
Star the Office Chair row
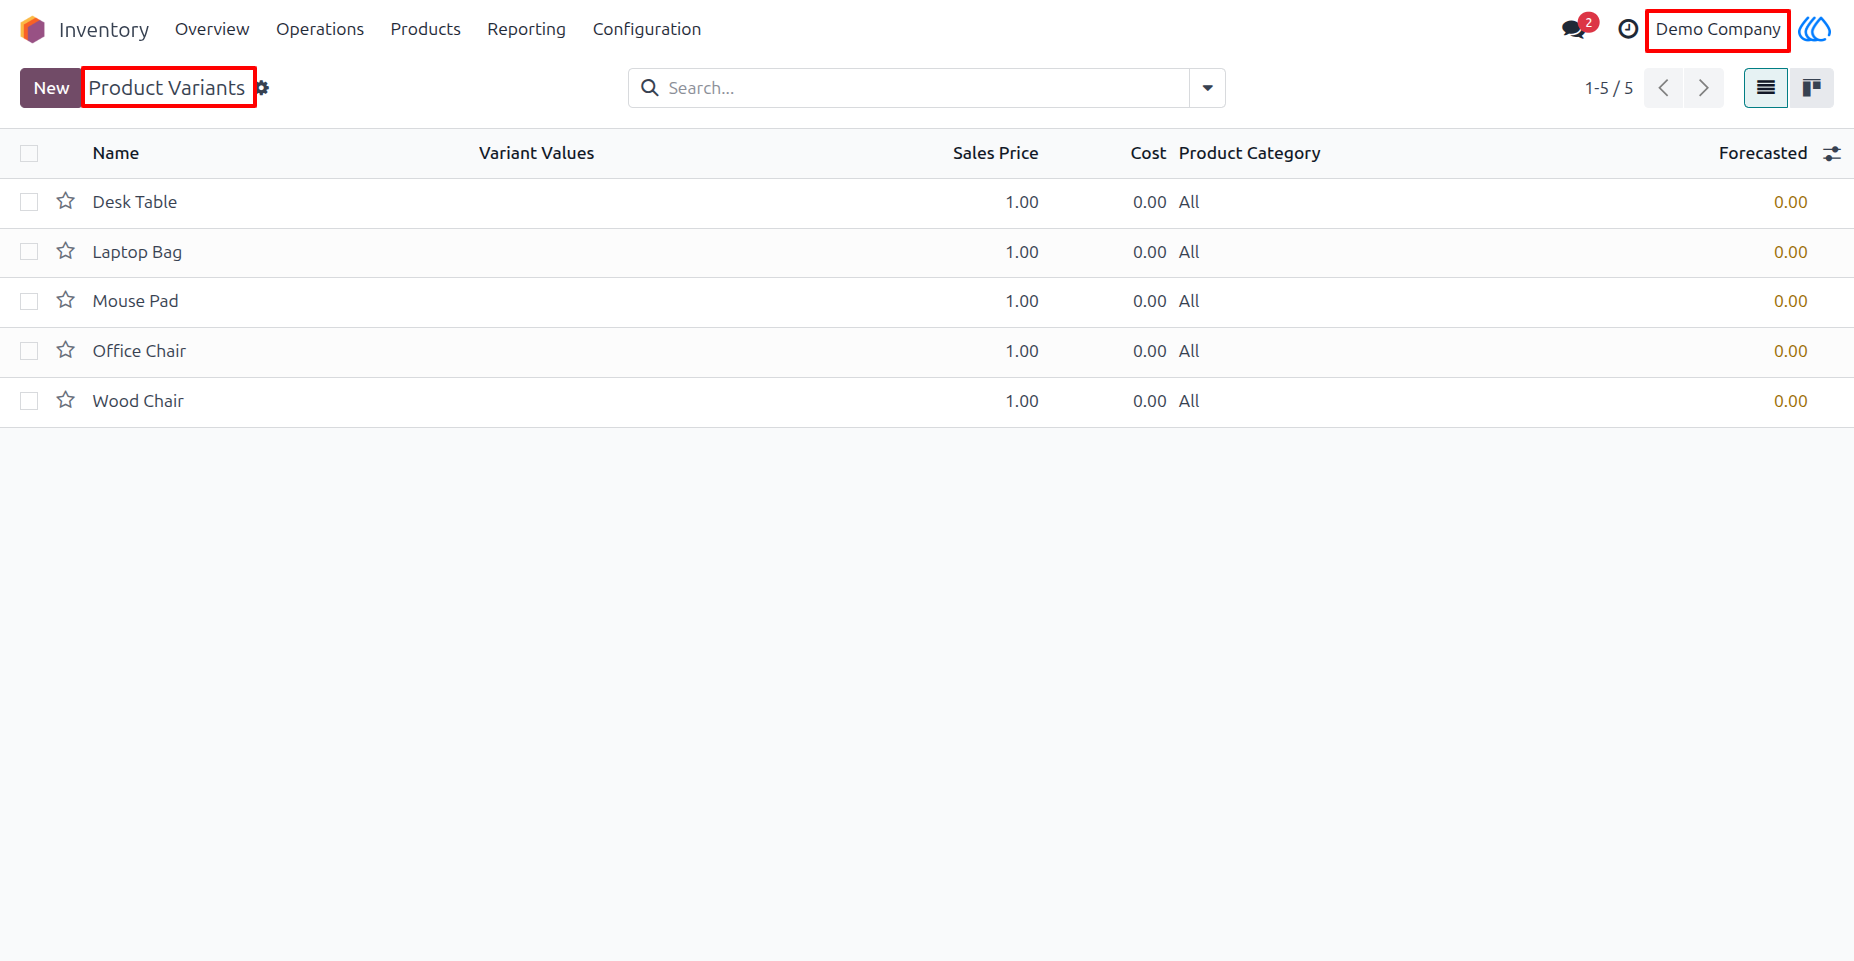click(66, 350)
